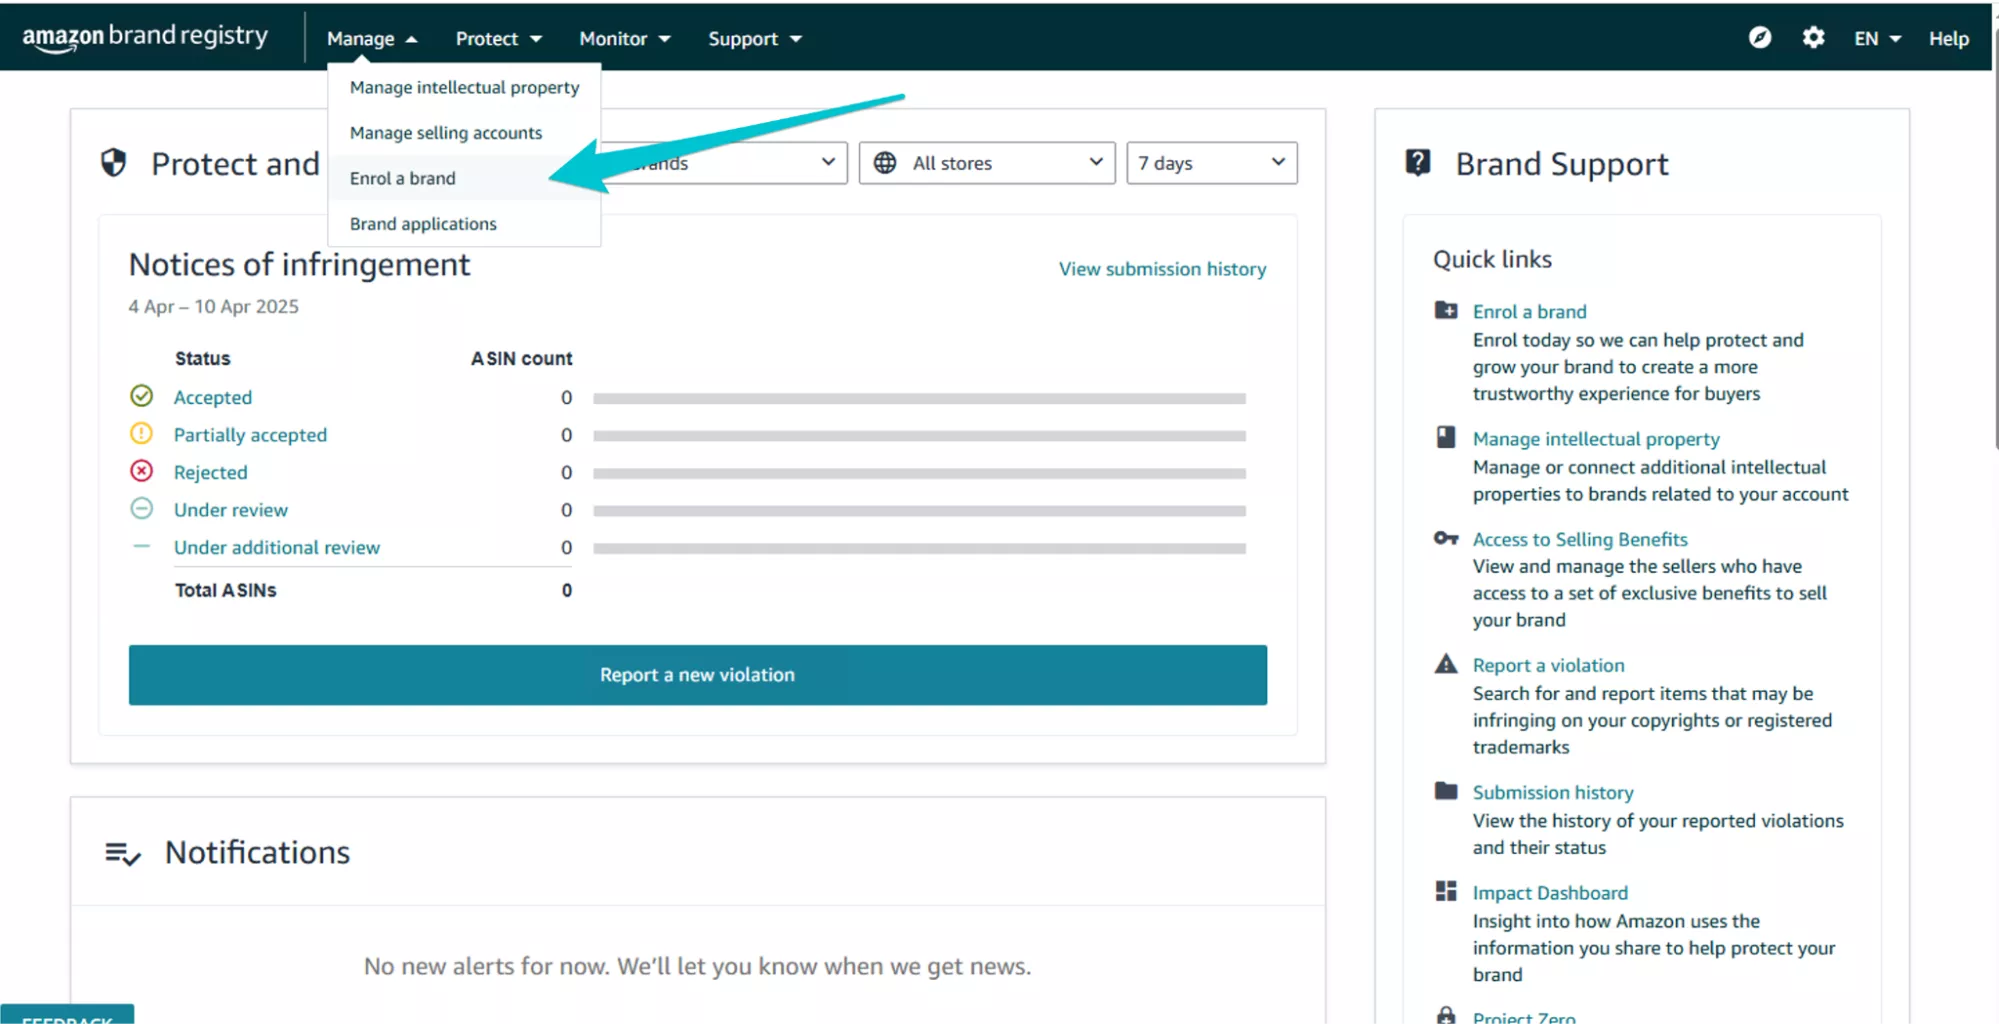Click the red Rejected cross icon
1999x1024 pixels.
[x=142, y=471]
